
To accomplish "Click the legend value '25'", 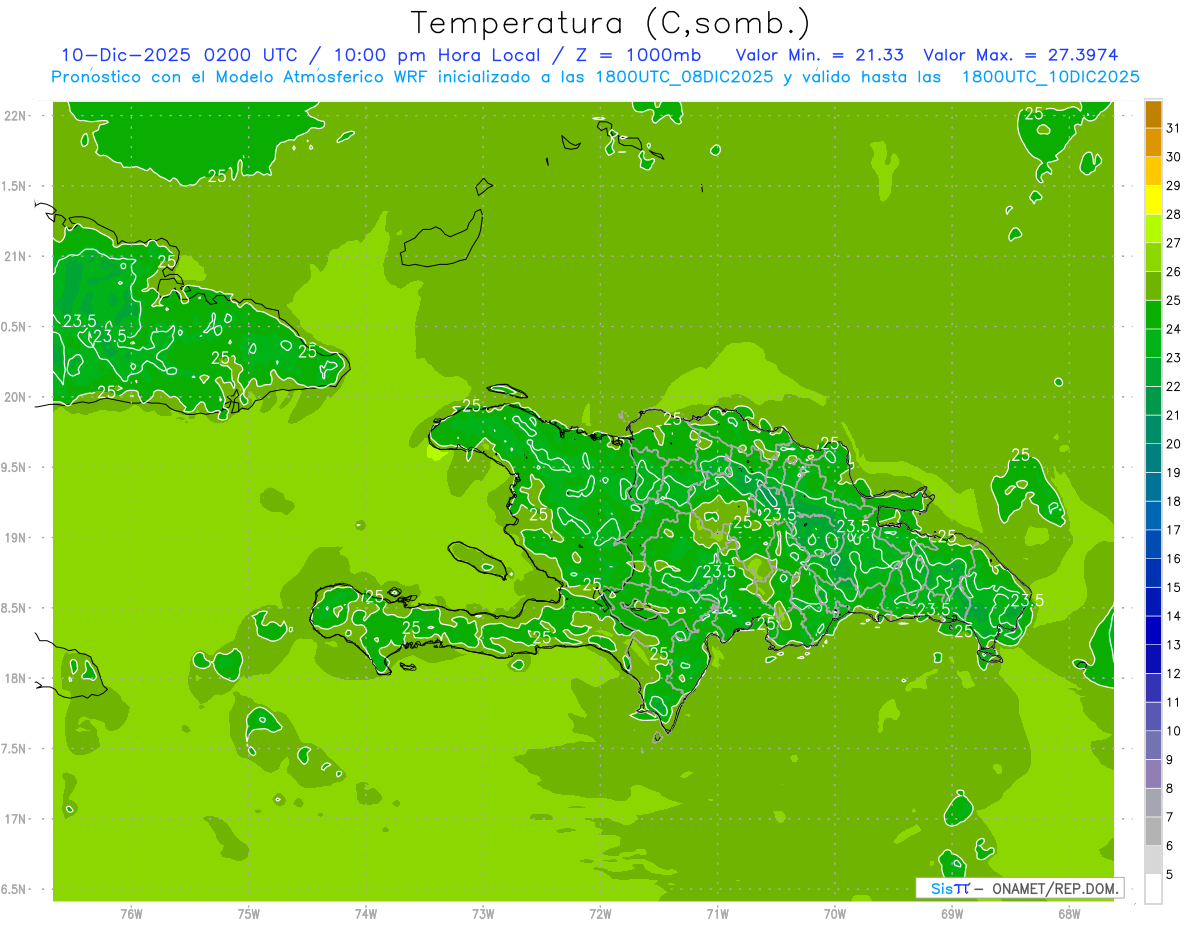I will tap(1173, 300).
